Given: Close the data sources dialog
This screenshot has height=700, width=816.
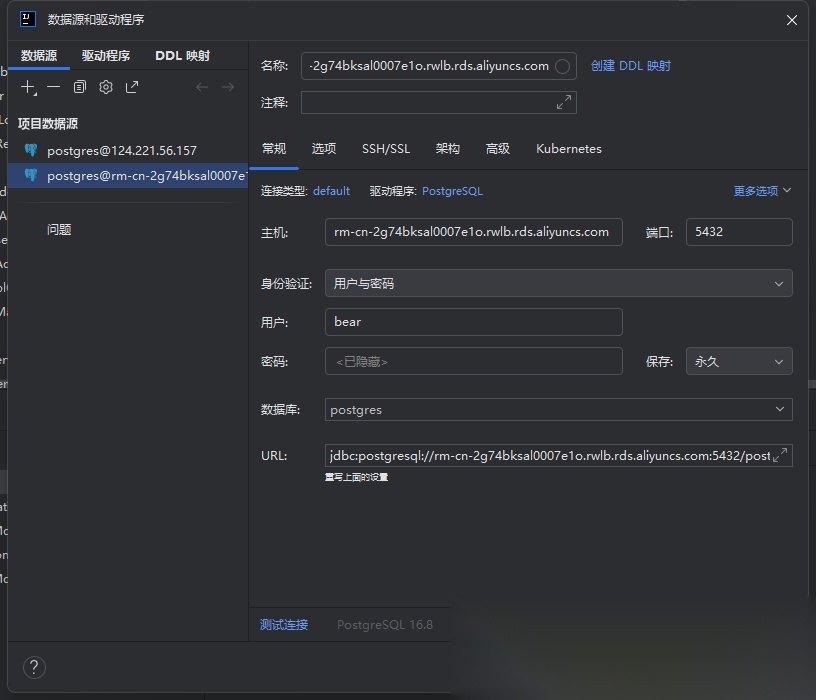Looking at the screenshot, I should [792, 20].
